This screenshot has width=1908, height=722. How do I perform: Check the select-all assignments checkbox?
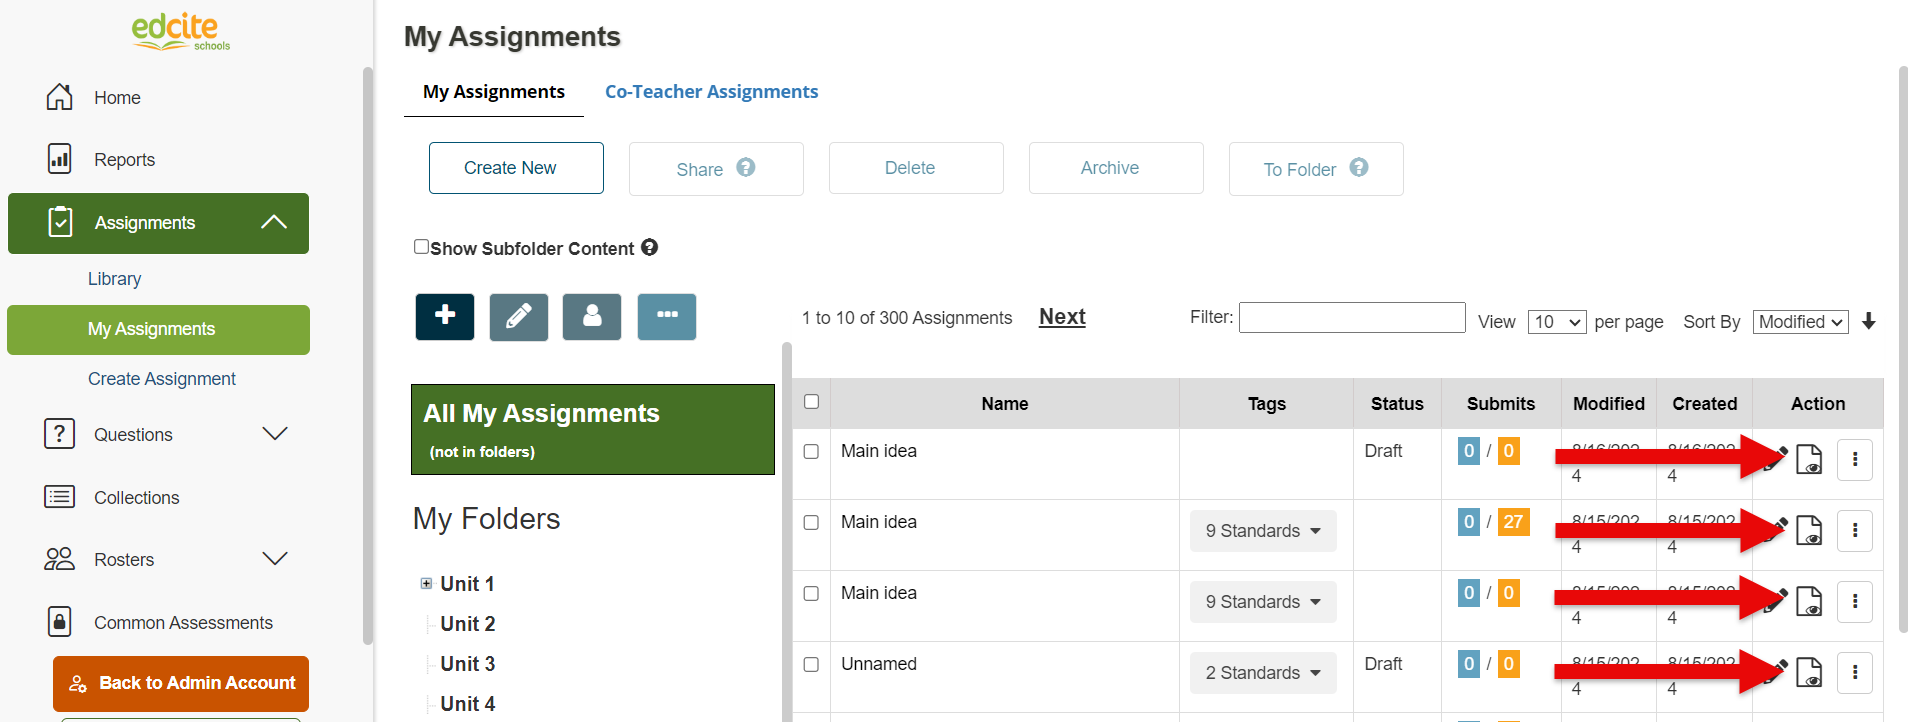812,402
